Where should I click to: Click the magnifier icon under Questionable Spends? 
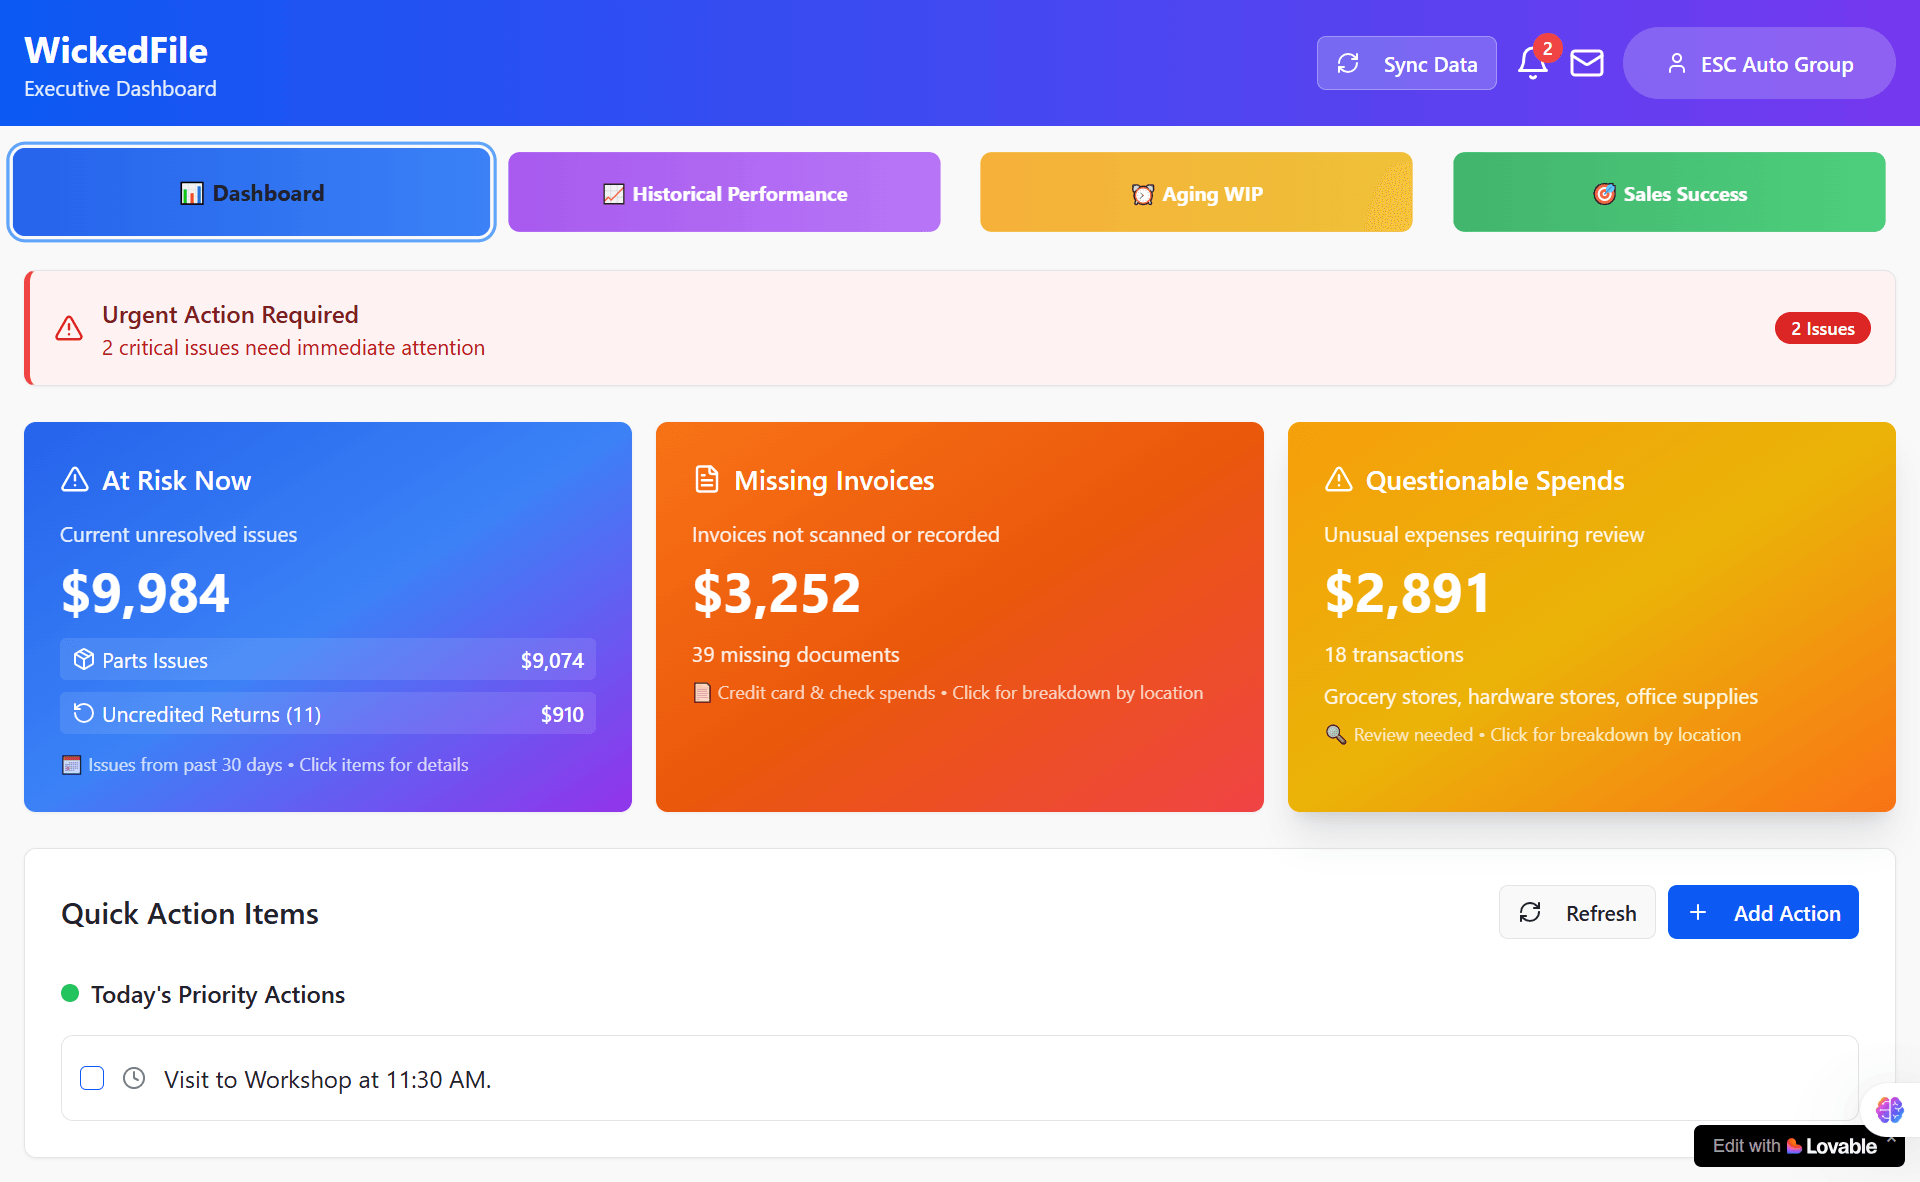pos(1336,735)
